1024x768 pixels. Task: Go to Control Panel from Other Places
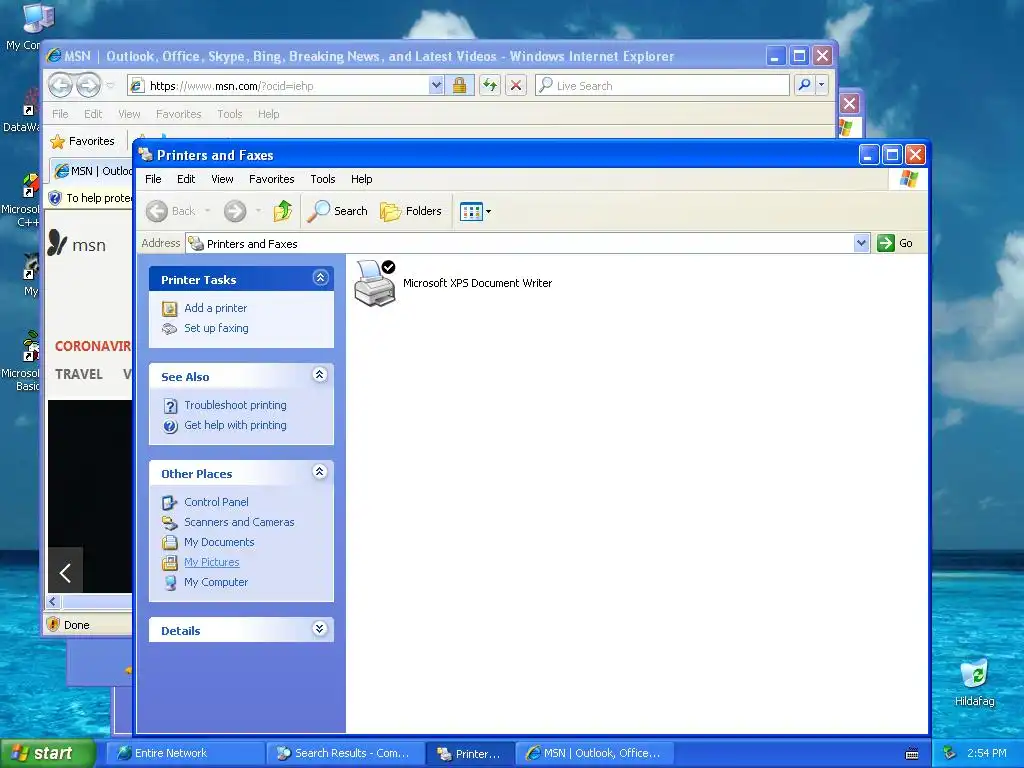click(216, 502)
